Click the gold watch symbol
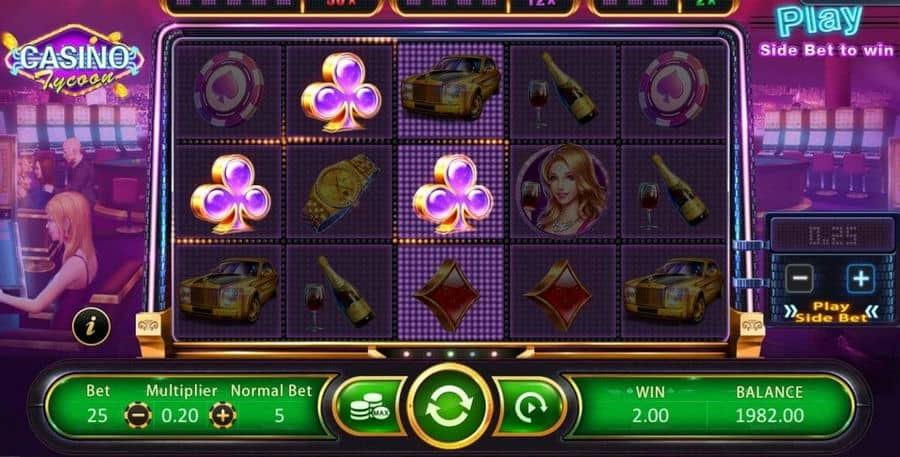Screen dimensions: 900x457 pos(340,192)
